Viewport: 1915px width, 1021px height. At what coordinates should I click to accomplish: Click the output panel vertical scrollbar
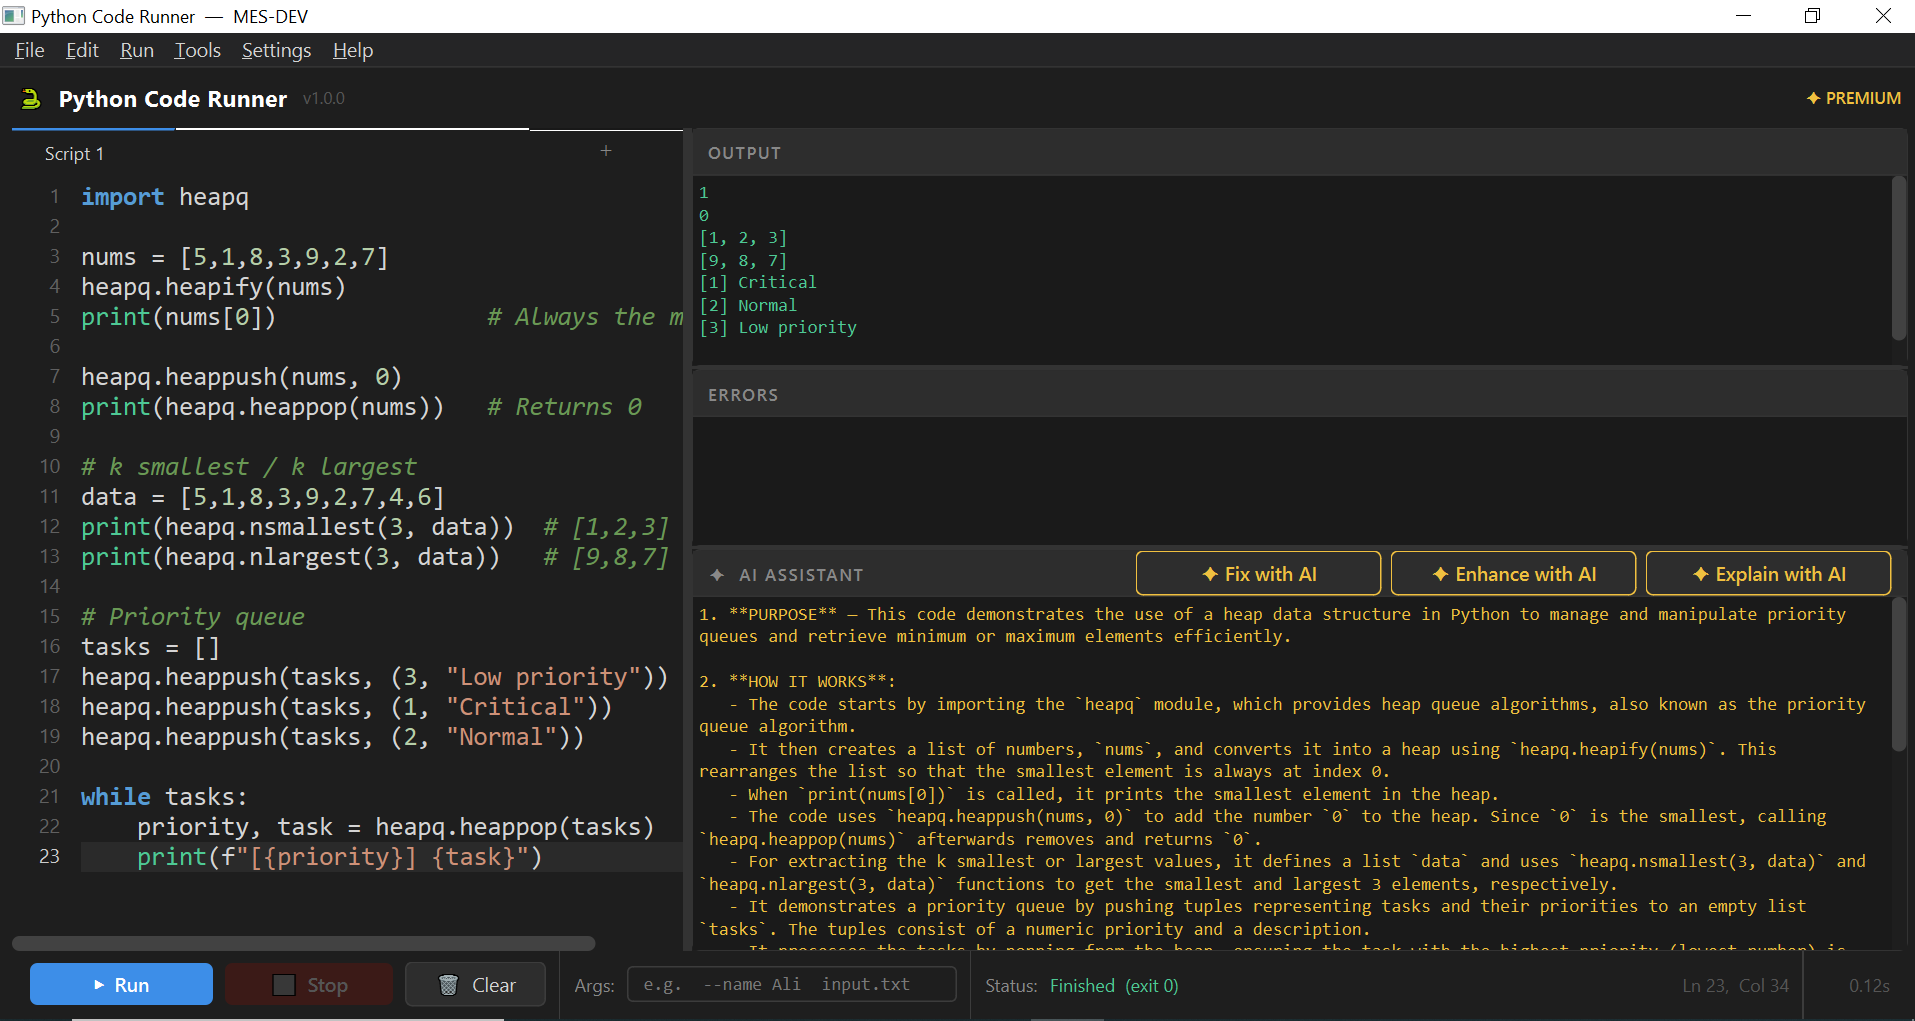coord(1899,258)
